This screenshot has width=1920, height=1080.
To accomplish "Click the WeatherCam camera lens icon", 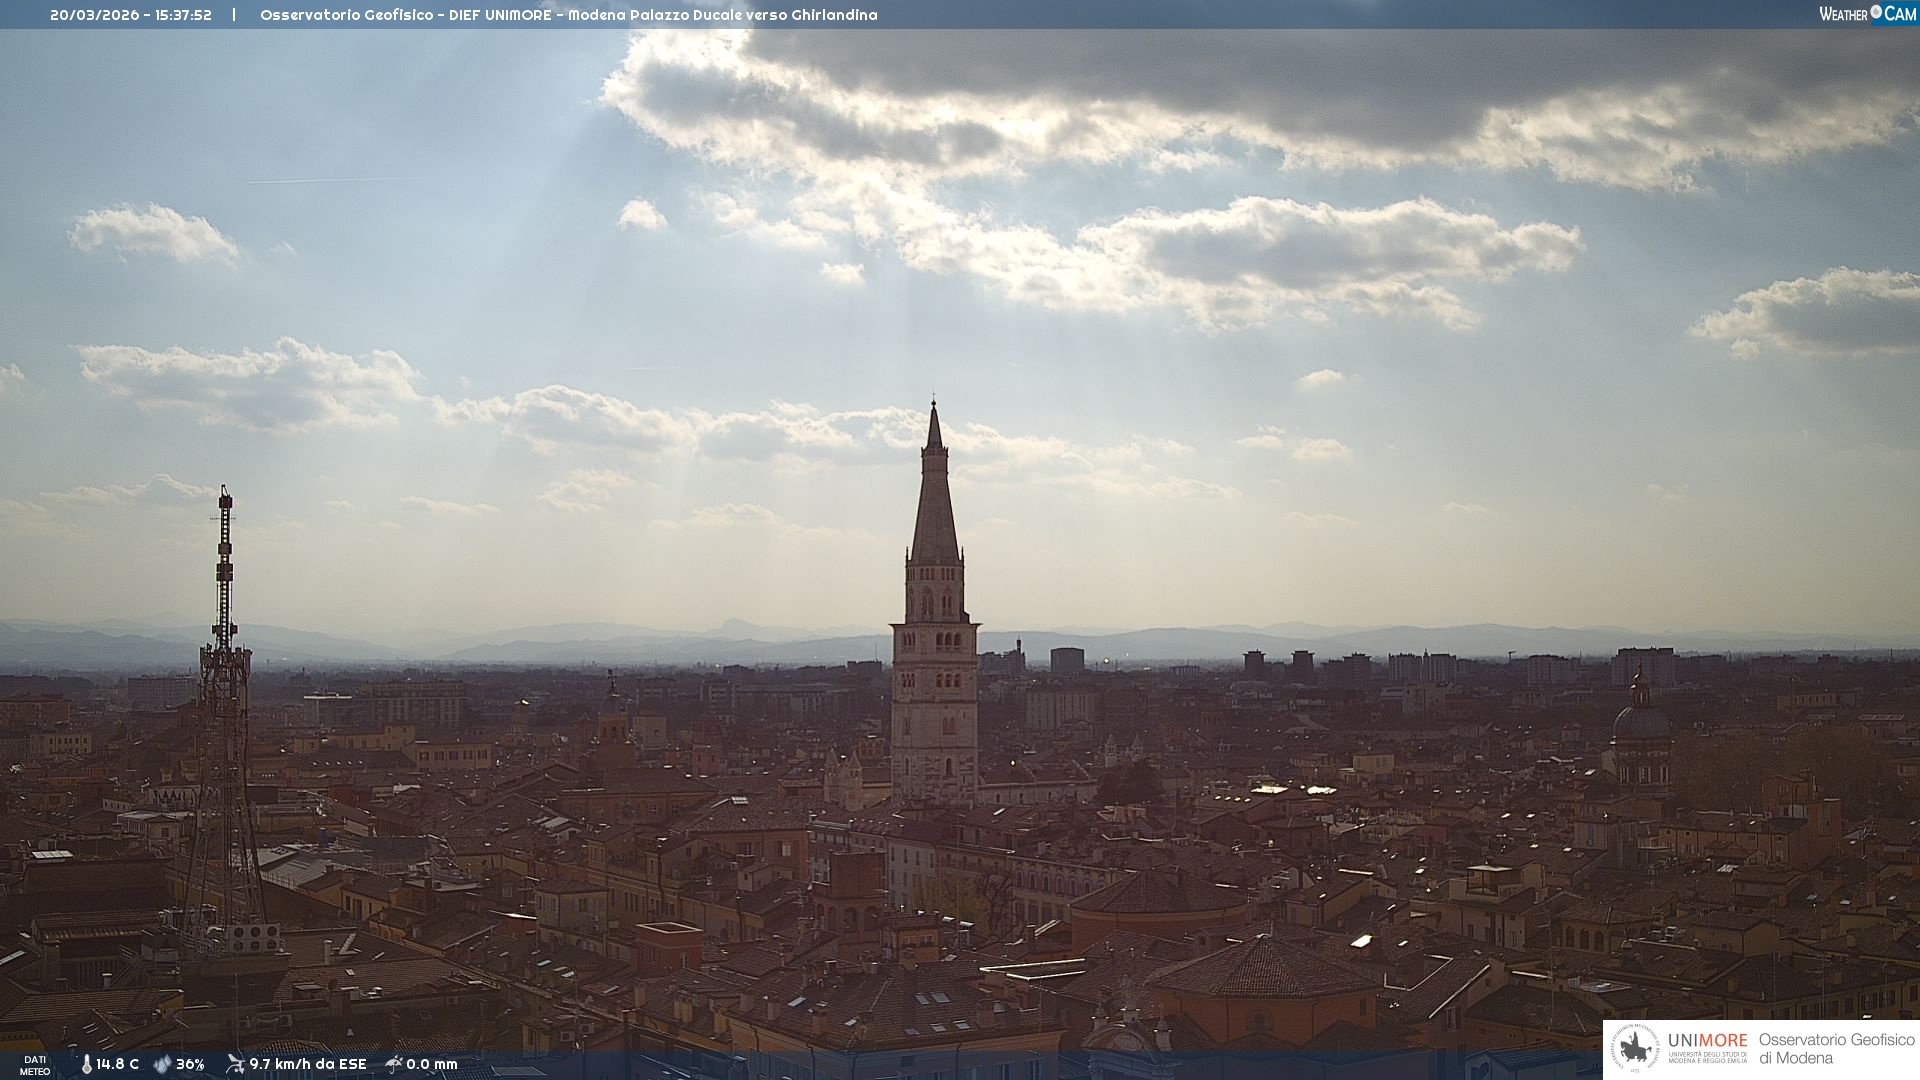I will (x=1876, y=13).
